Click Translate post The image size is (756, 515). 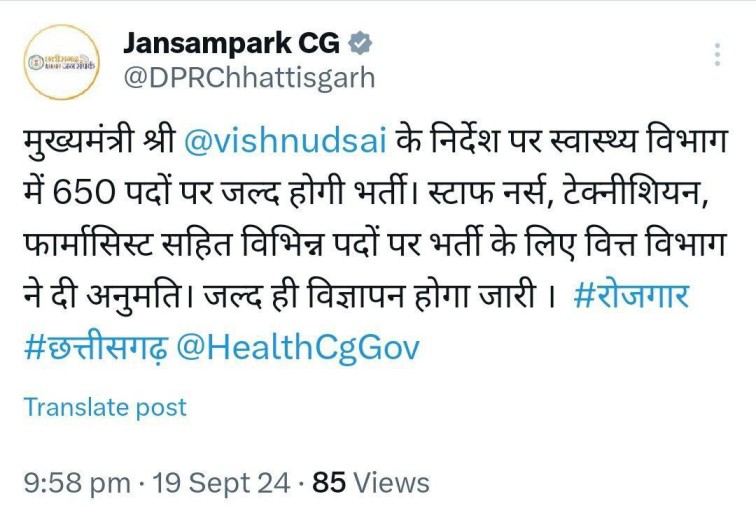105,407
